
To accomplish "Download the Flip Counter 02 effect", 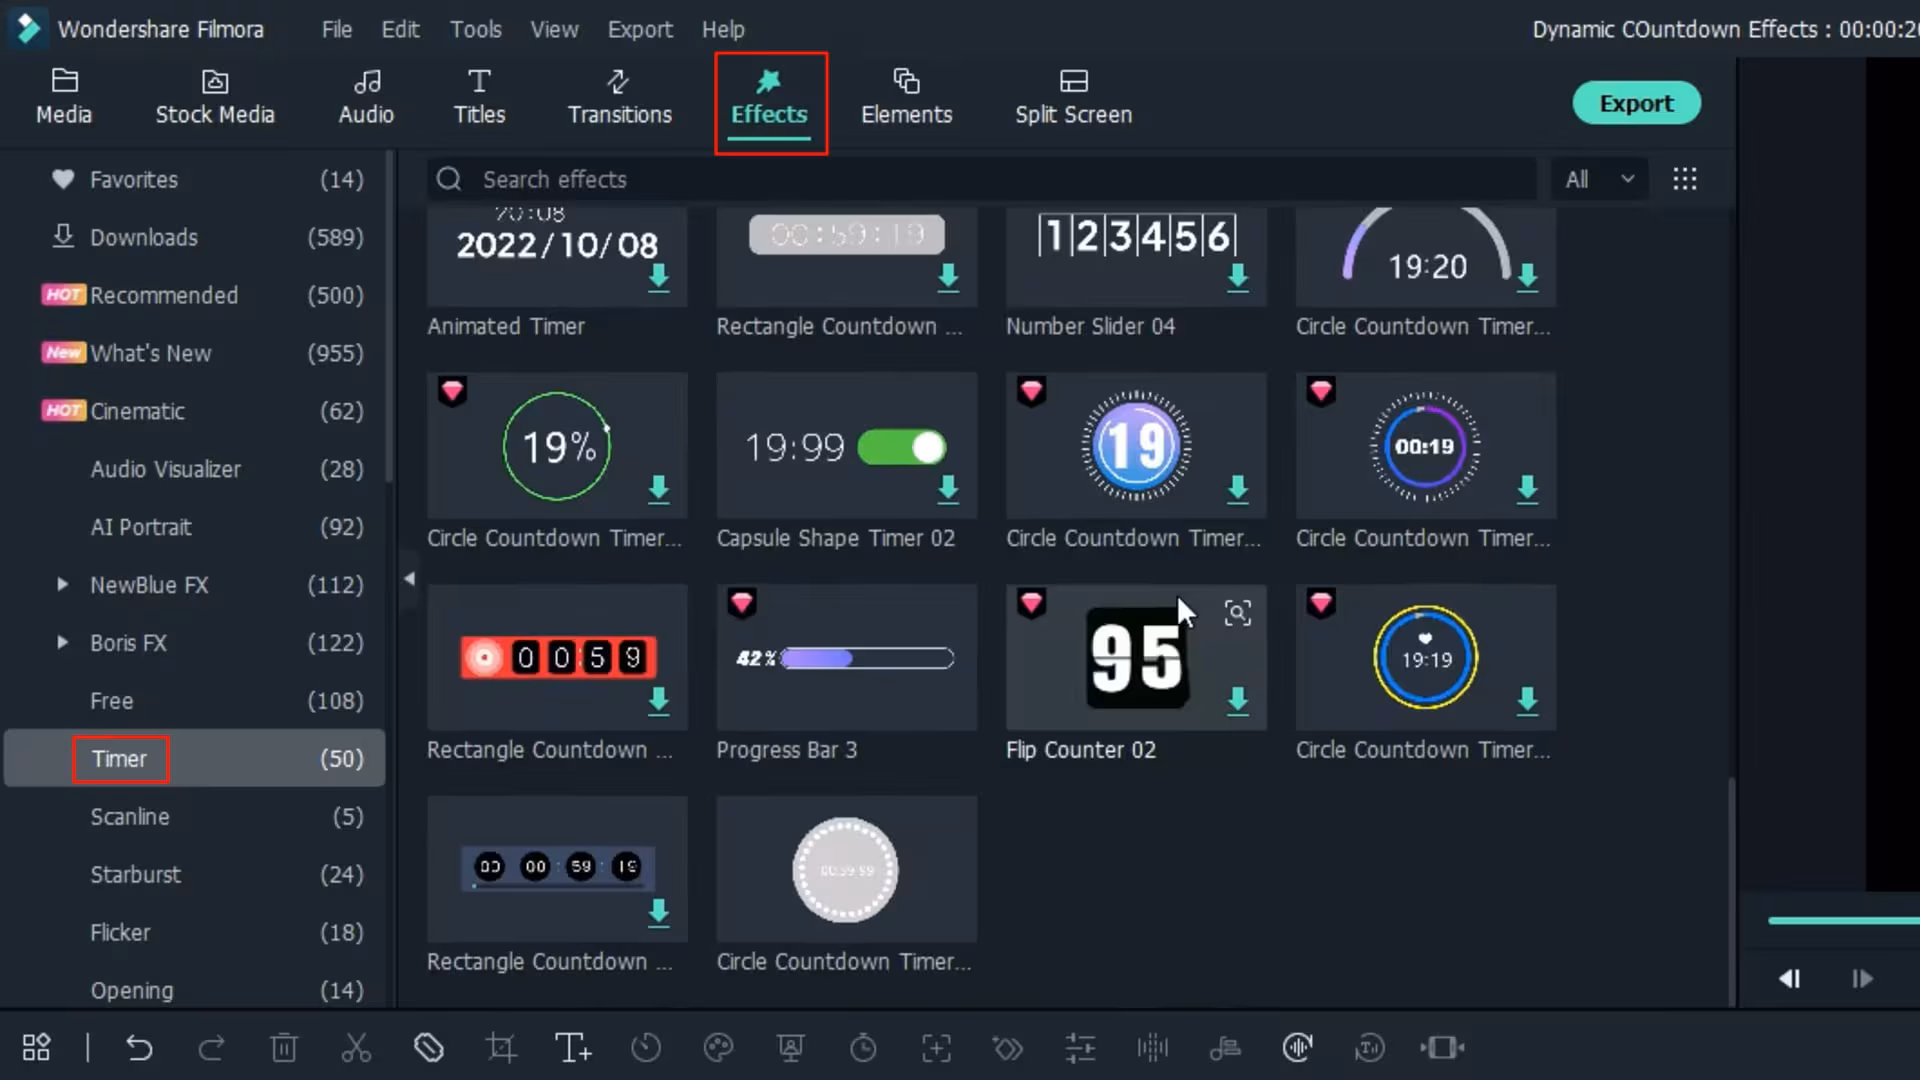I will click(x=1238, y=700).
